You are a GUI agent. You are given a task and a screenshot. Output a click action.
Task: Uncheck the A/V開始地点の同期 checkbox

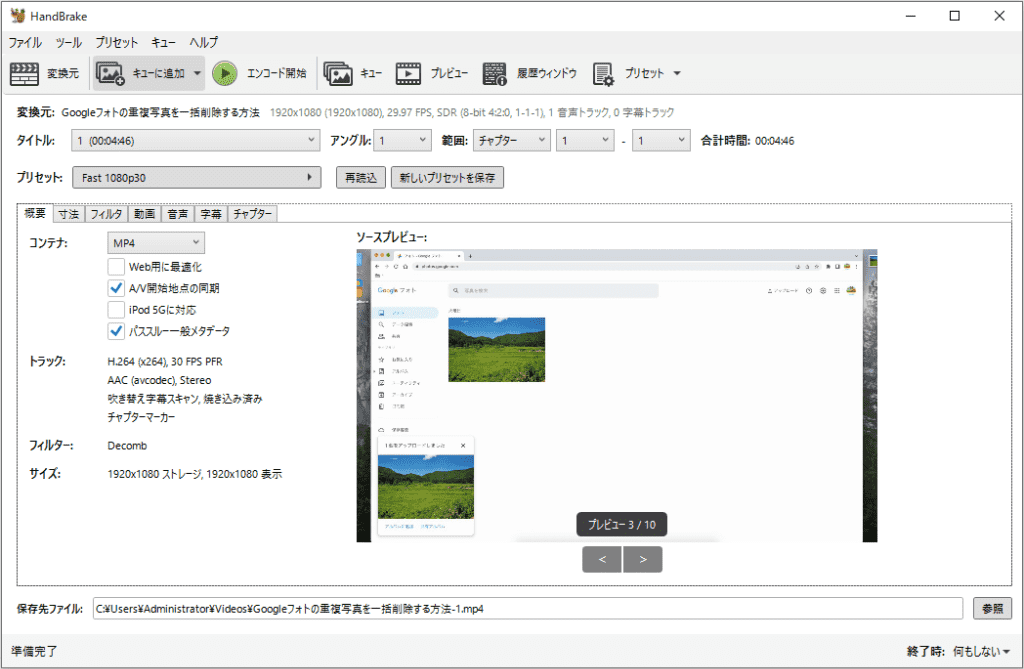[117, 288]
